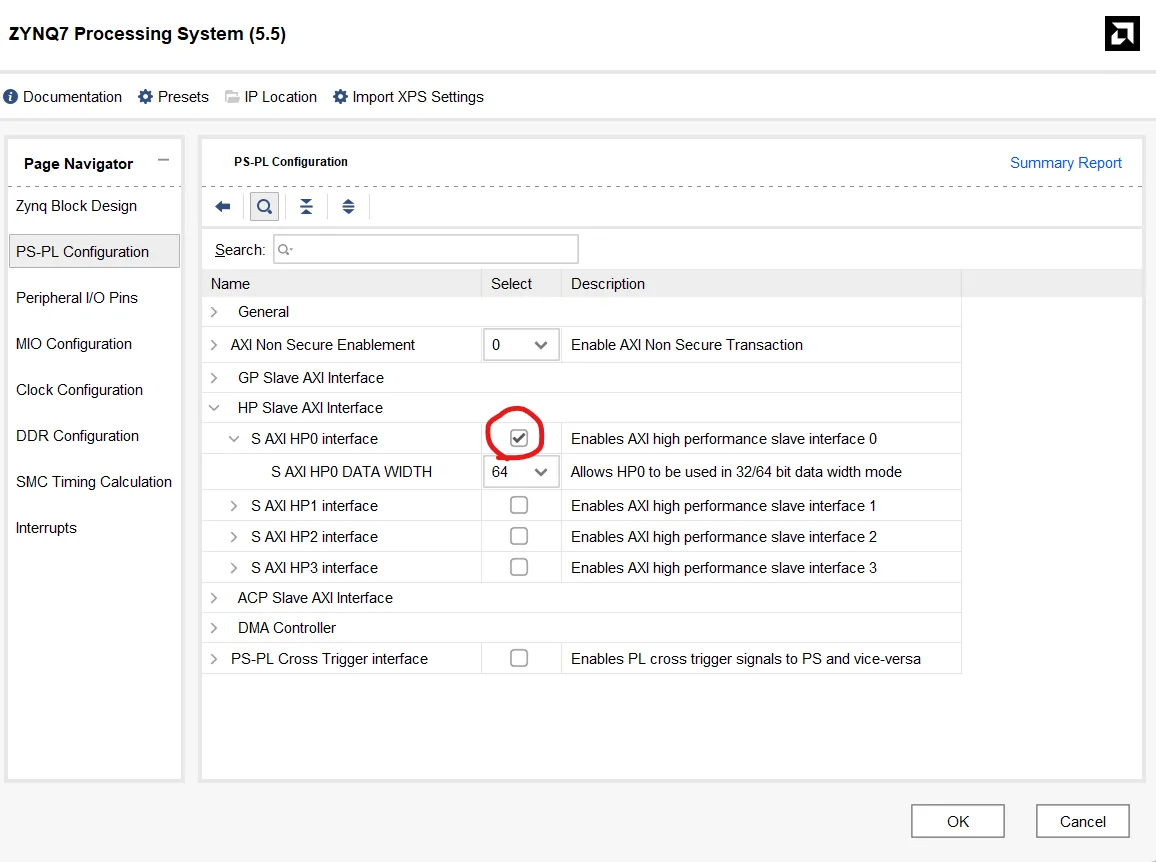The image size is (1156, 862).
Task: Open the S AXI HP0 DATA WIDTH dropdown
Action: [520, 471]
